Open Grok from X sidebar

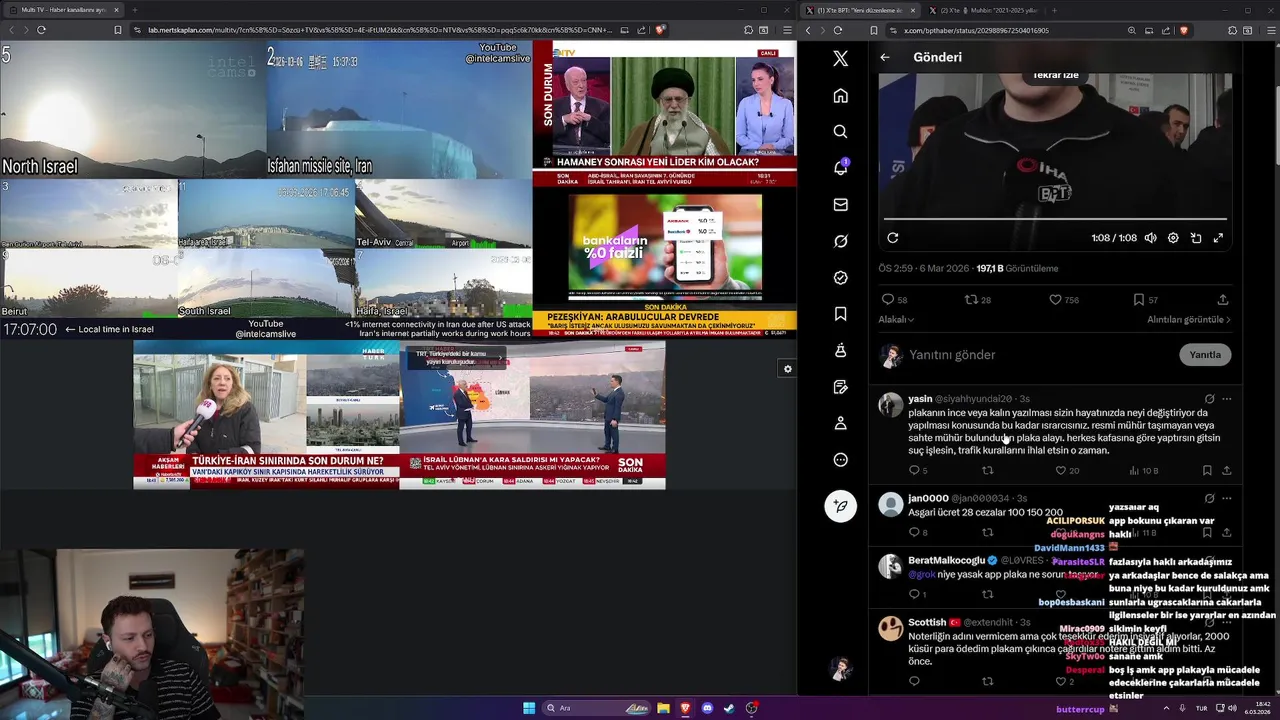[x=840, y=241]
